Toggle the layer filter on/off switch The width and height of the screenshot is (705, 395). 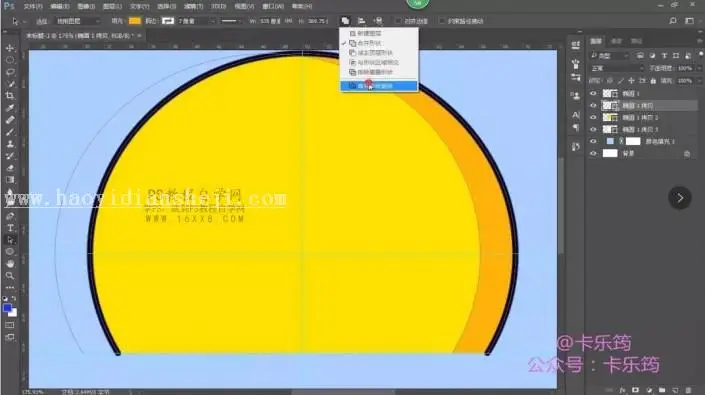point(701,54)
